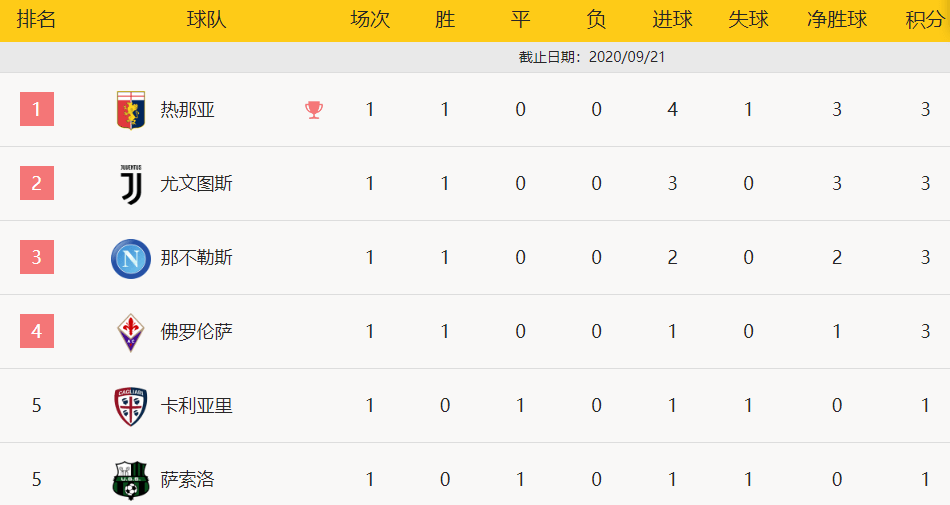Click the Fiorentina (佛罗伦萨) crest

click(x=131, y=332)
